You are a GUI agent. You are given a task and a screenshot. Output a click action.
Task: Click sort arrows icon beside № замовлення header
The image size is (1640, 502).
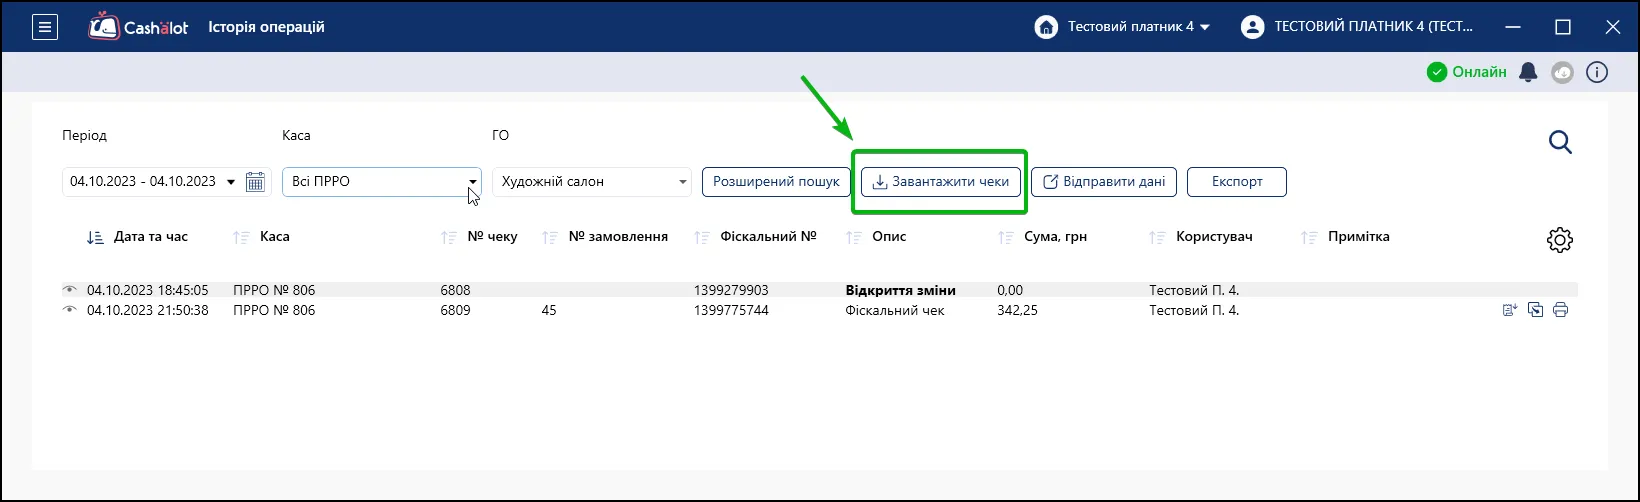tap(550, 238)
